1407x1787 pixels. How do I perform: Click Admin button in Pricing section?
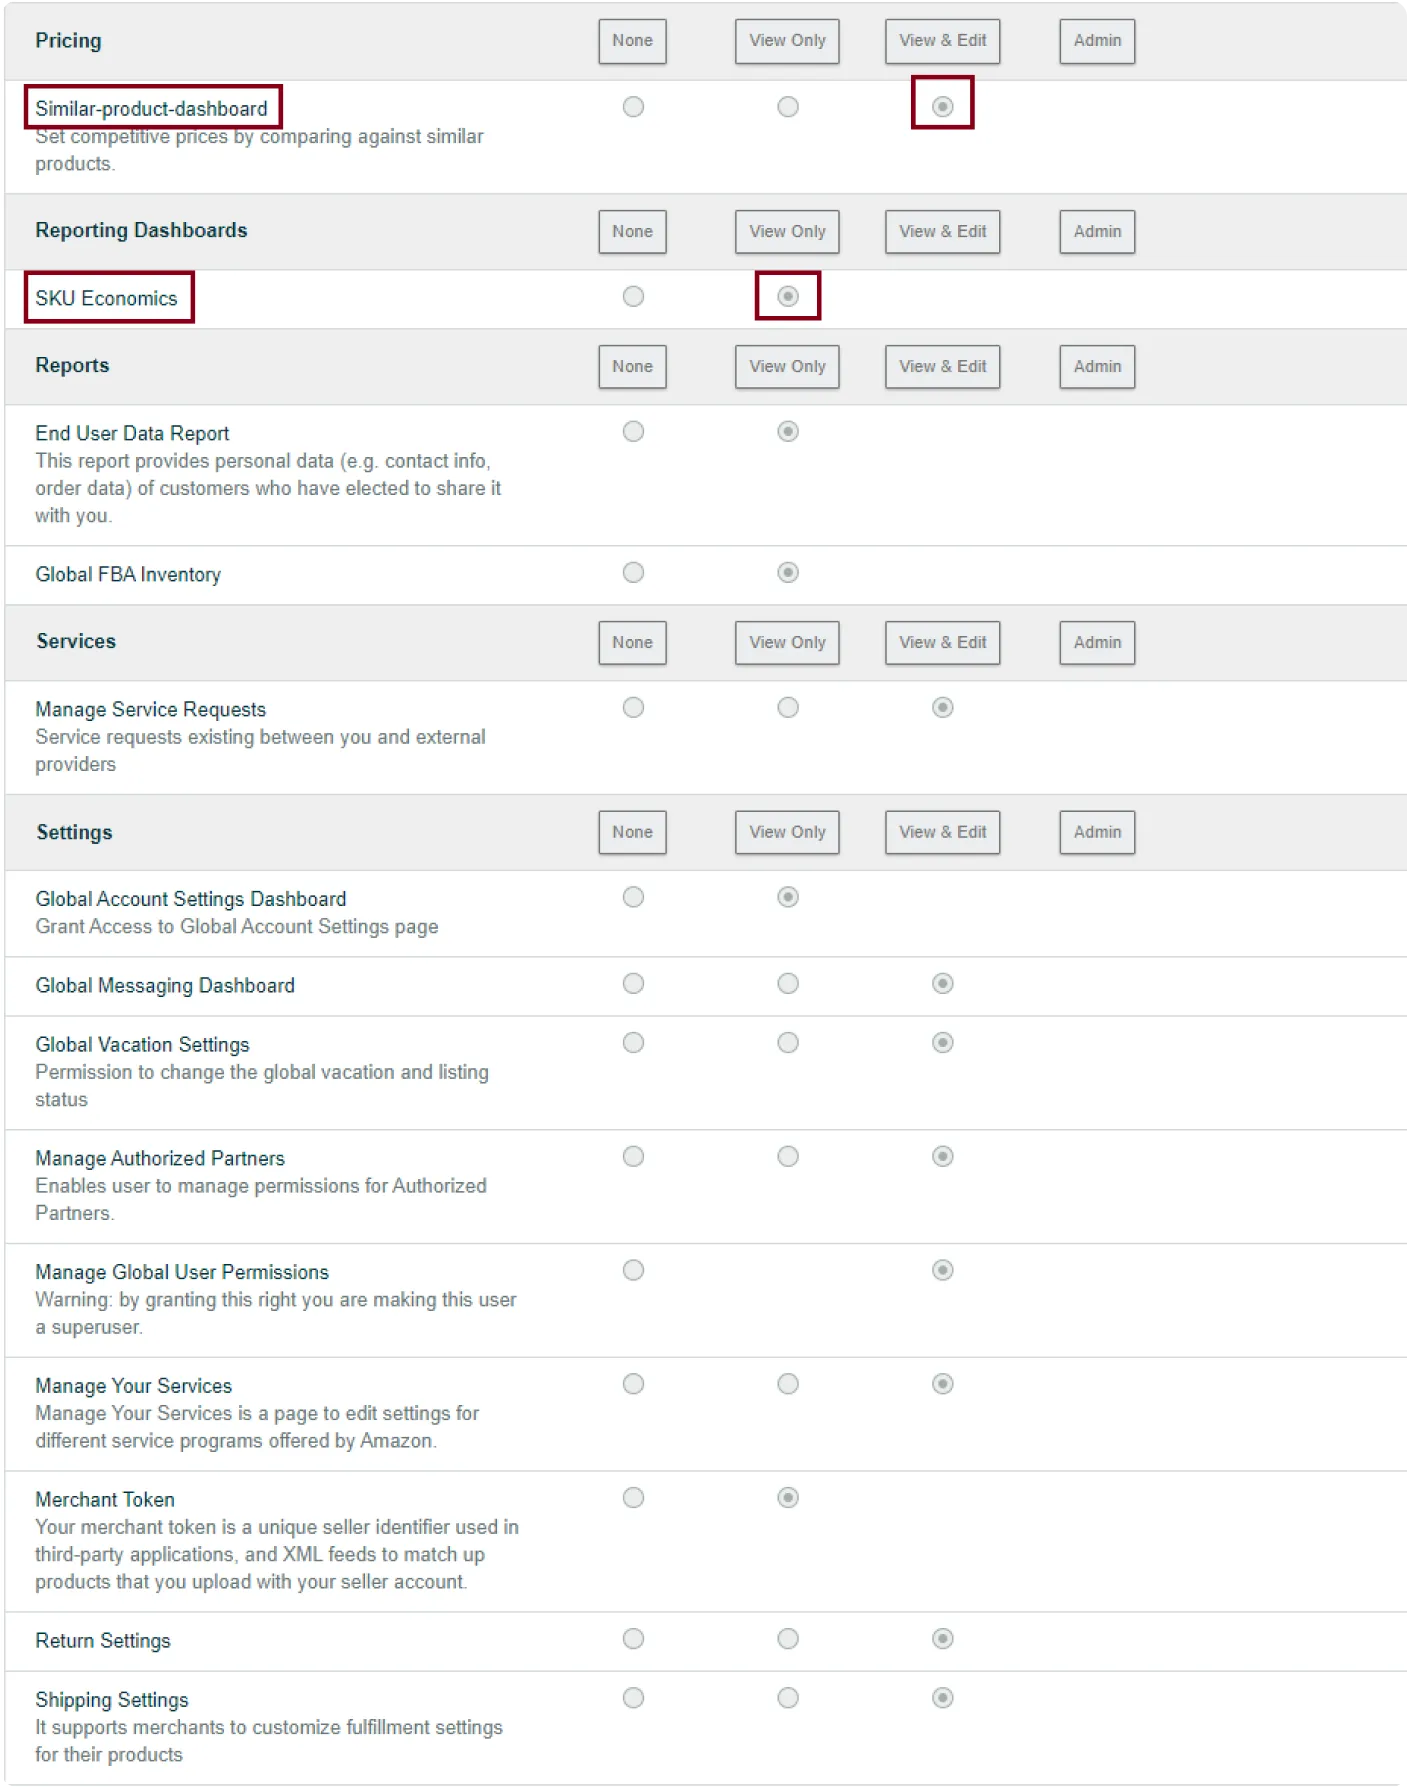pyautogui.click(x=1097, y=41)
